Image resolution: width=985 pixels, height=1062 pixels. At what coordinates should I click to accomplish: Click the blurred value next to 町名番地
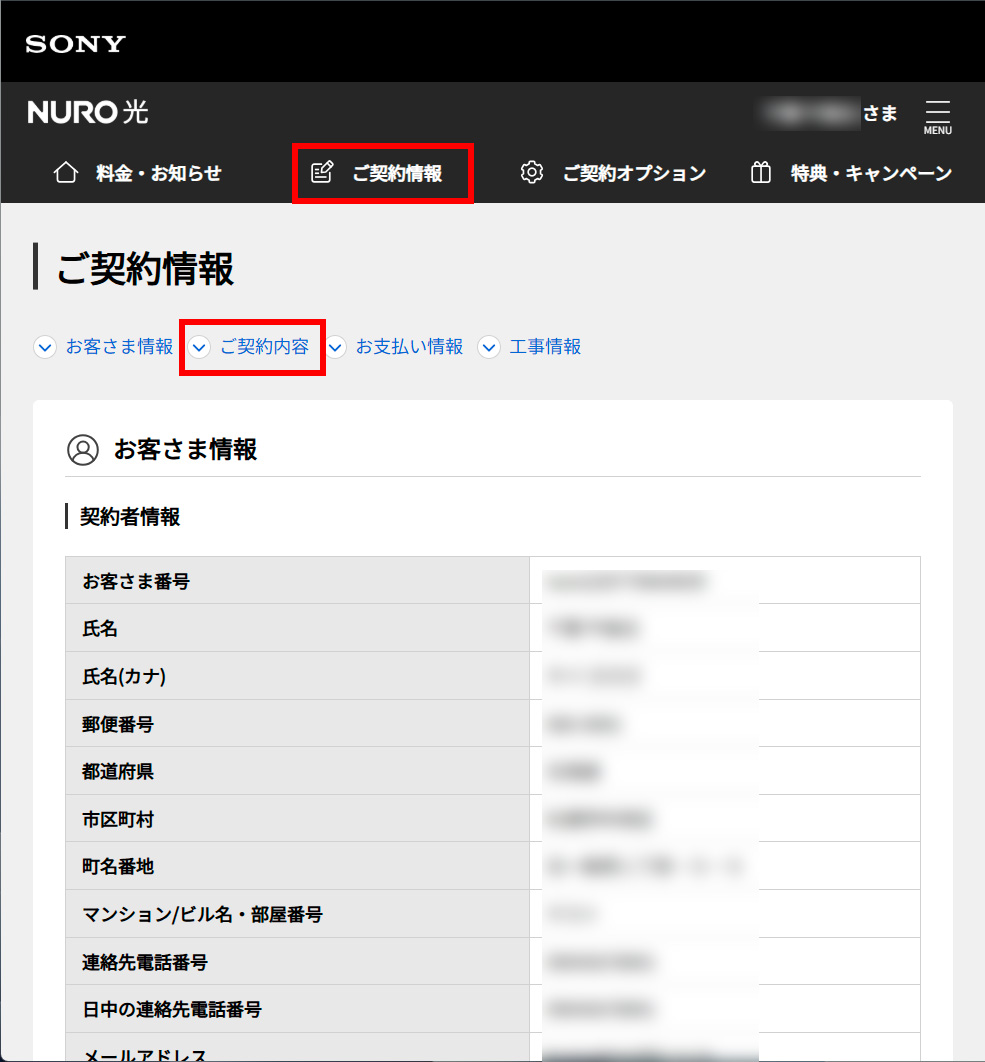(646, 867)
